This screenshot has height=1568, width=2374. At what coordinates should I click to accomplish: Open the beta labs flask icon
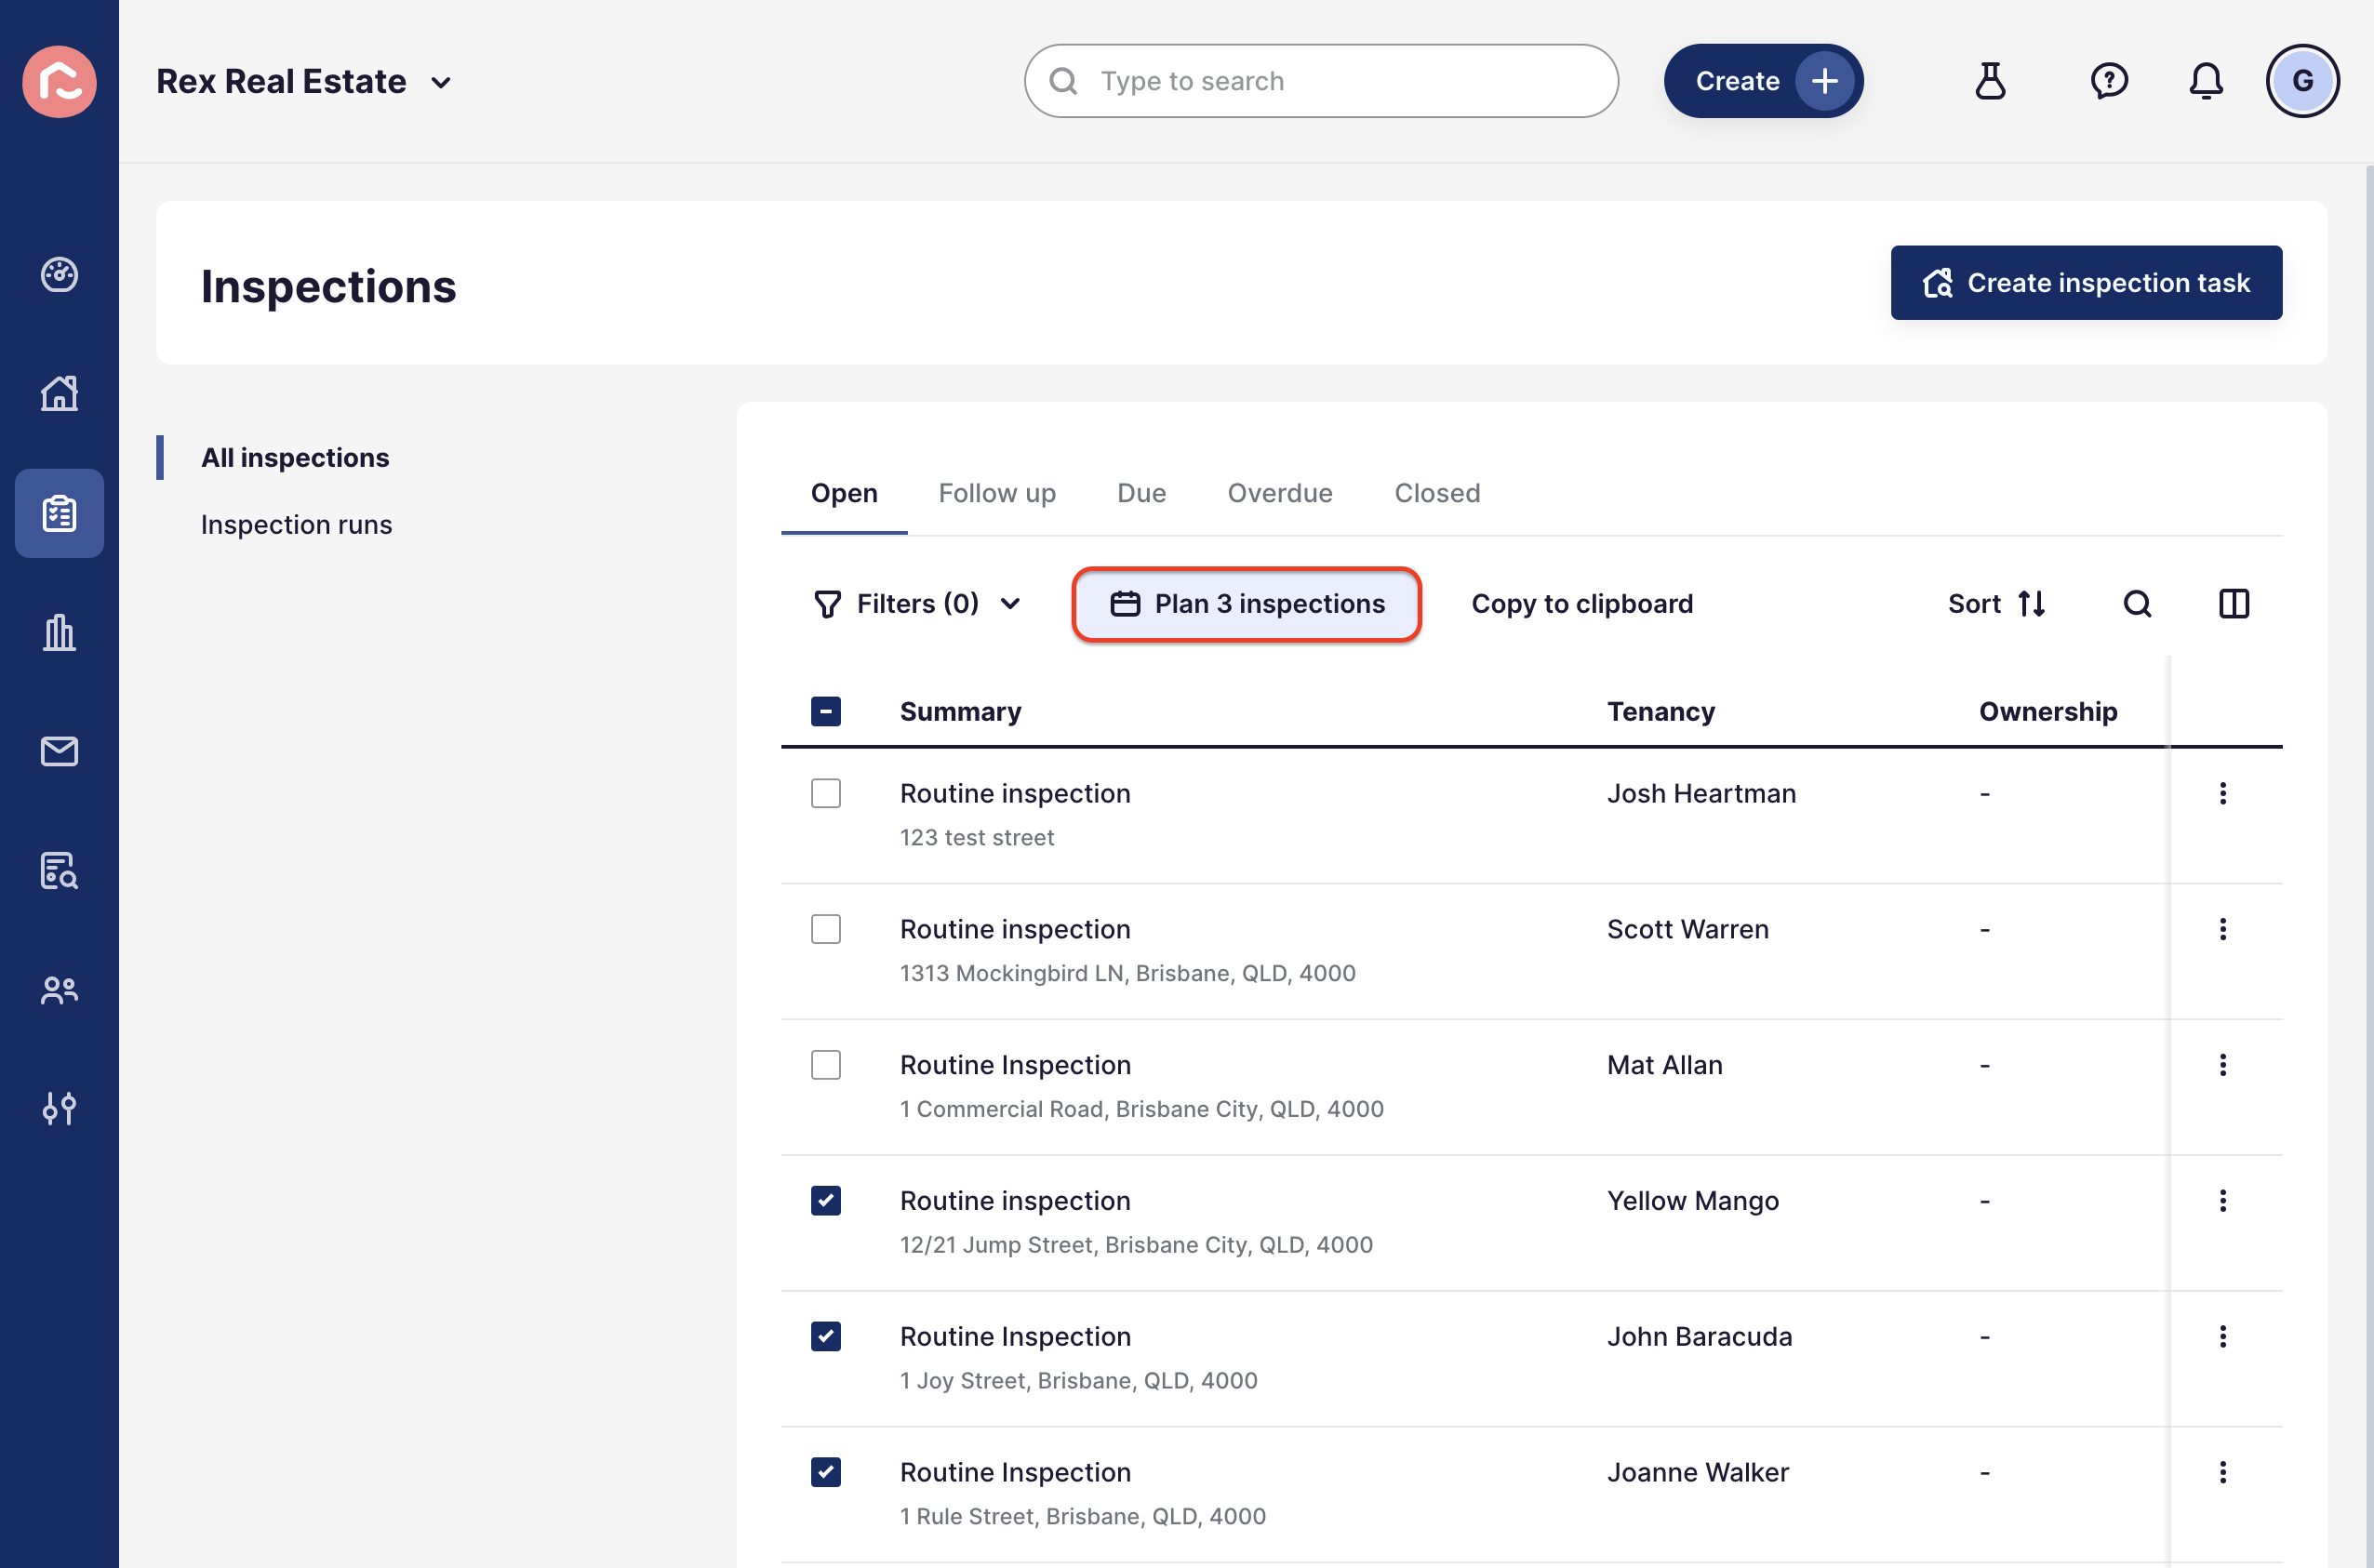[x=1991, y=81]
